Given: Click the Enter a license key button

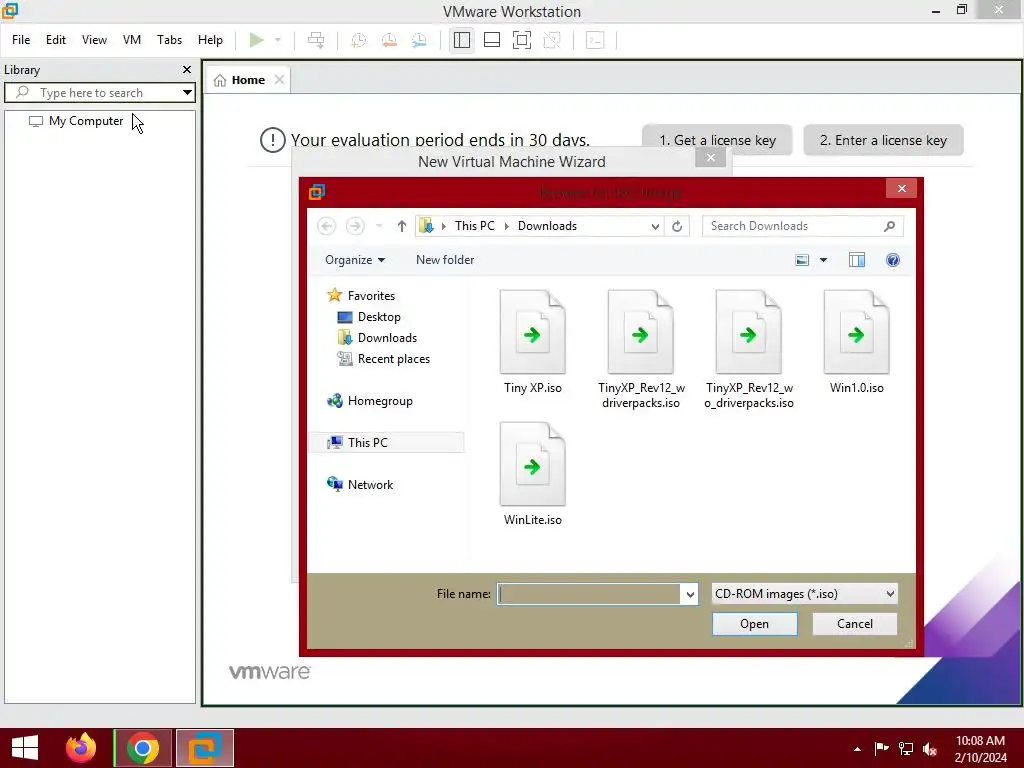Looking at the screenshot, I should [883, 140].
